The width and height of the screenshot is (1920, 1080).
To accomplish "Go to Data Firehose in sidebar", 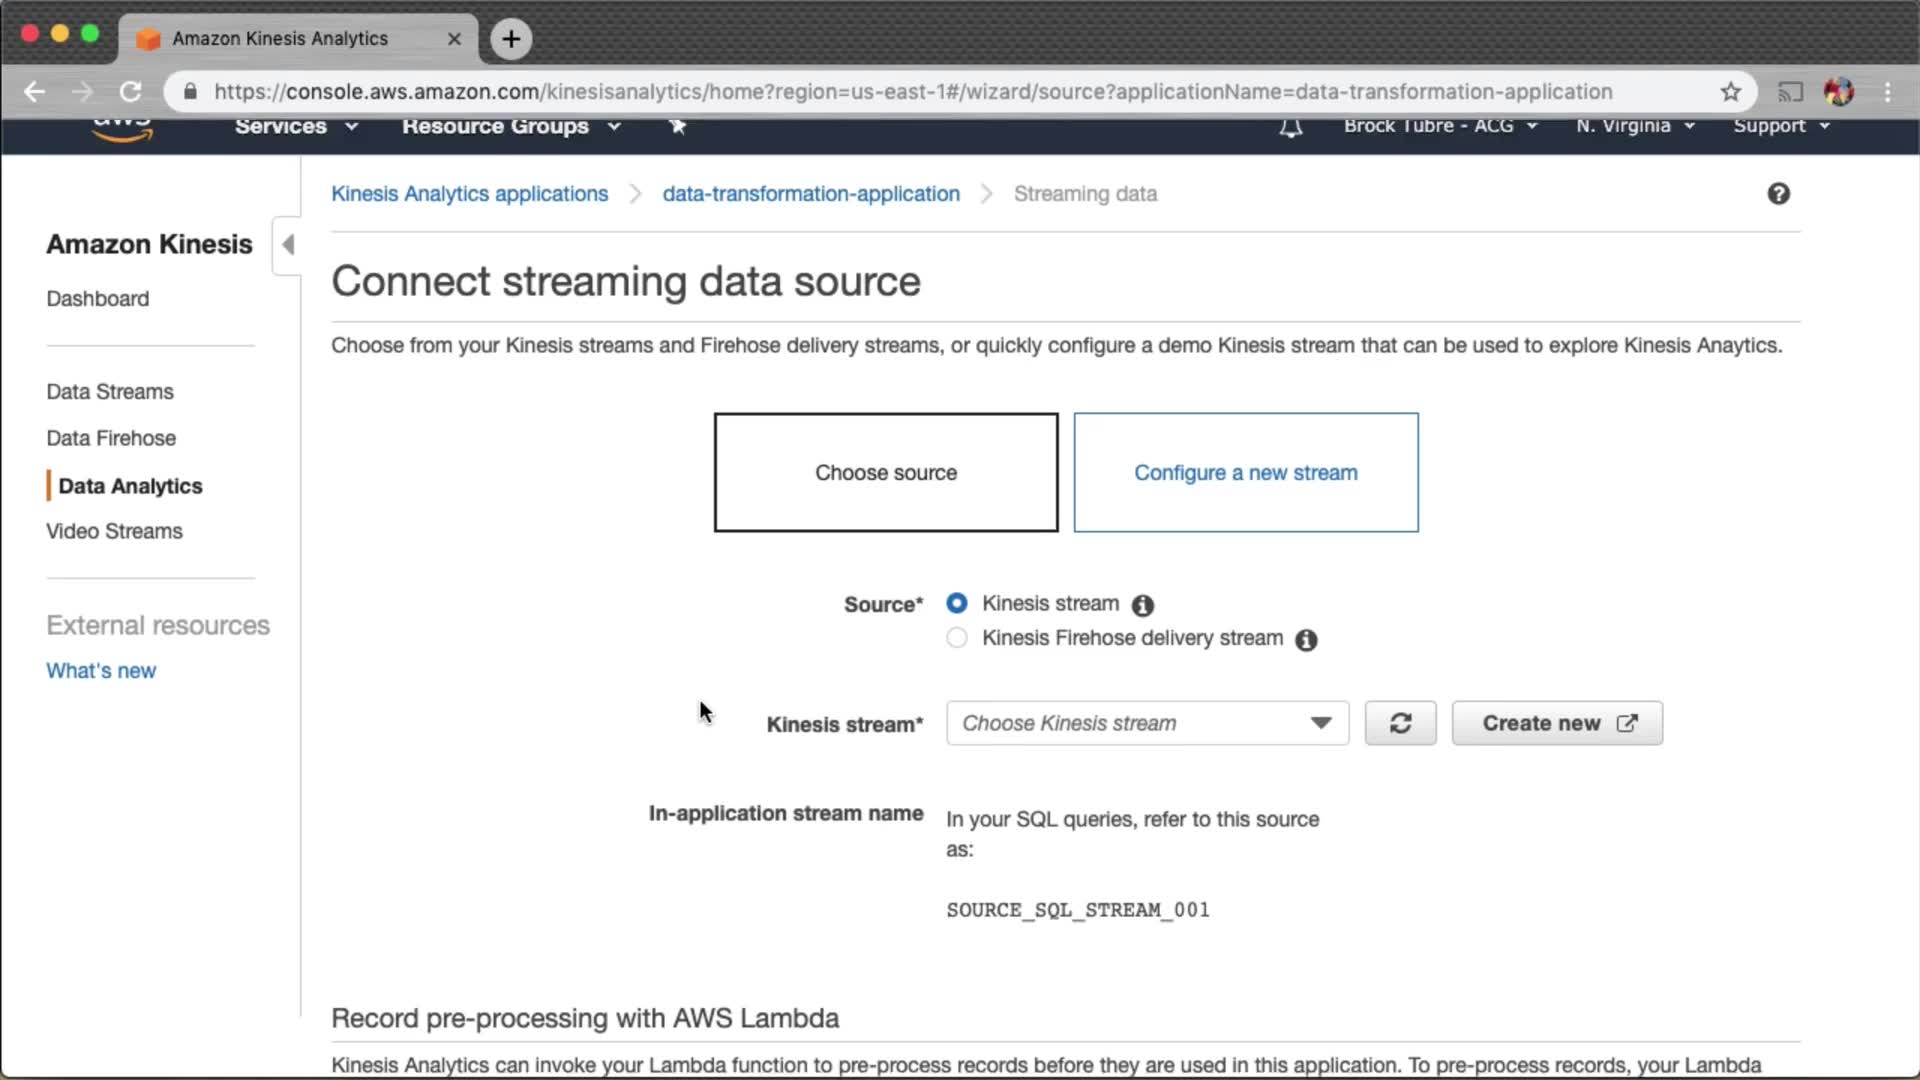I will pyautogui.click(x=111, y=438).
